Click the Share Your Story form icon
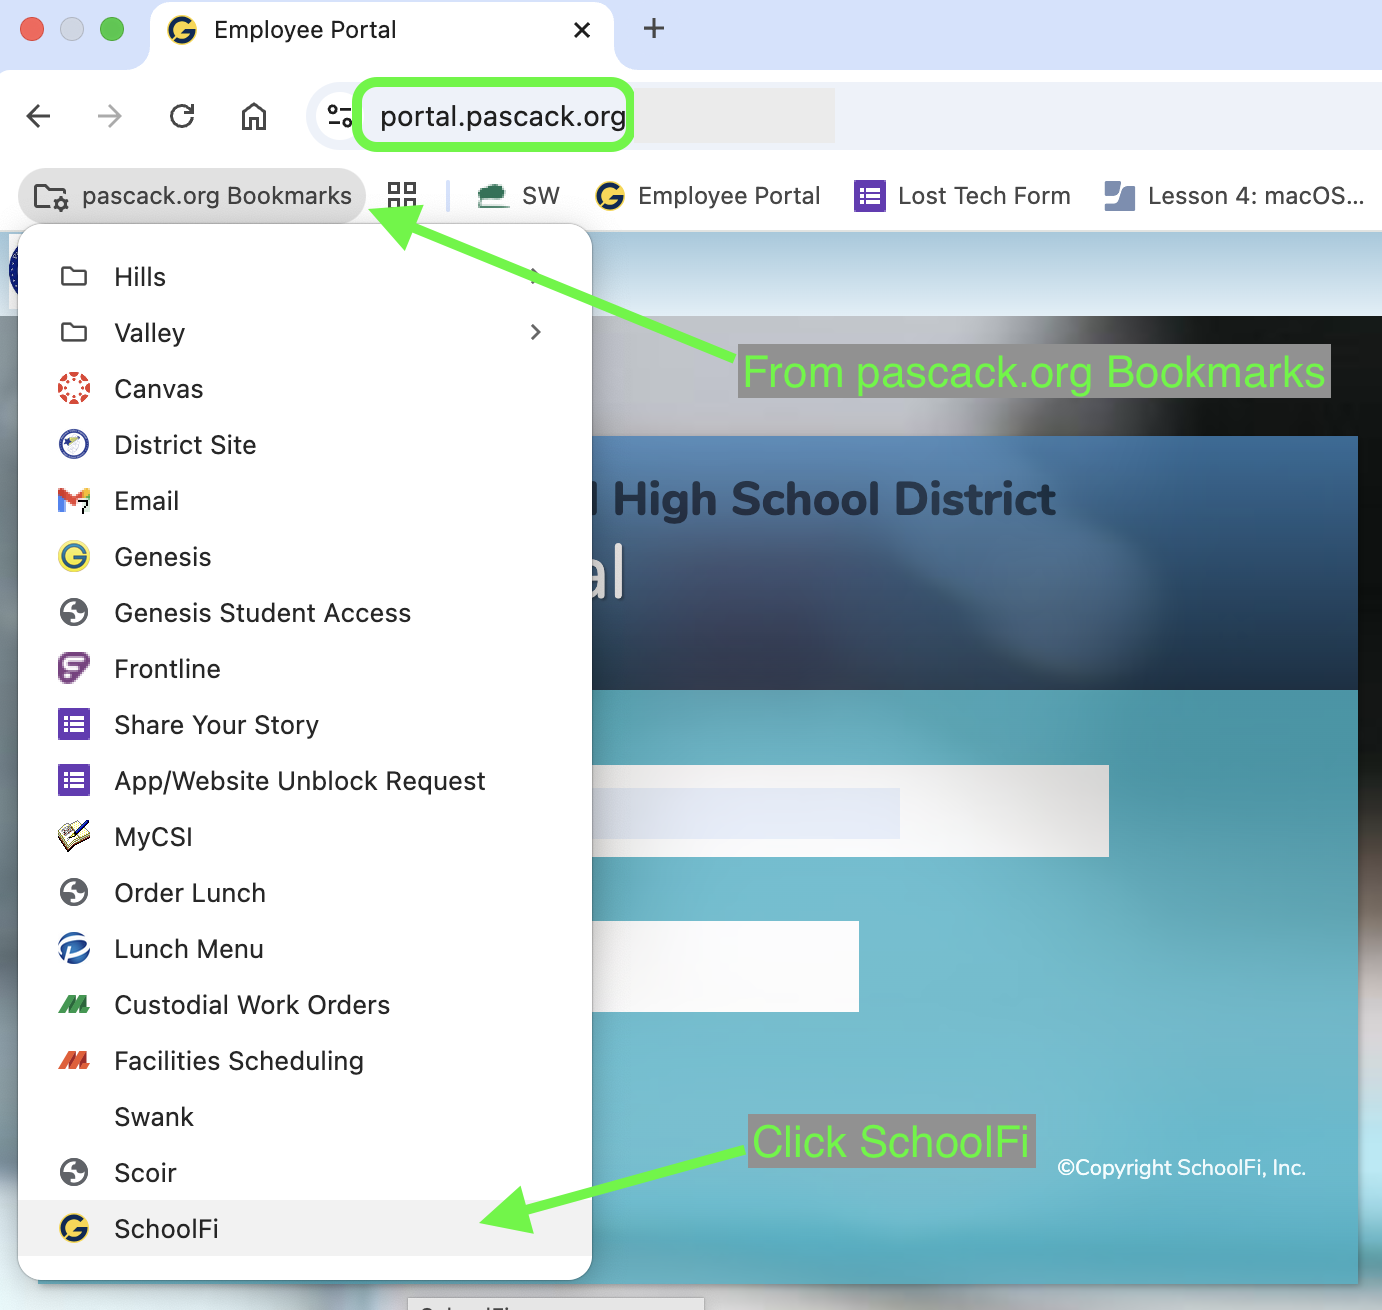1382x1310 pixels. [74, 724]
